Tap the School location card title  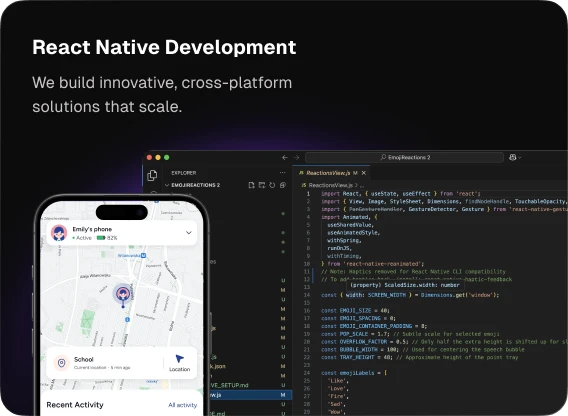pos(84,359)
